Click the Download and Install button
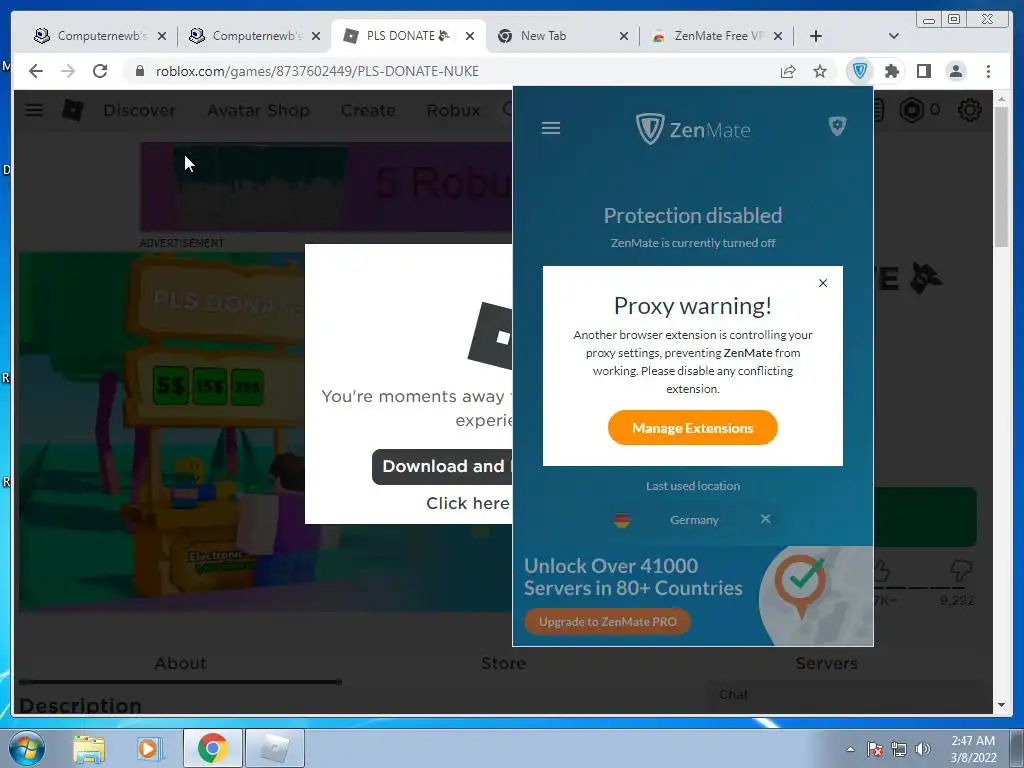Screen dimensions: 1024x768 pyautogui.click(x=442, y=466)
